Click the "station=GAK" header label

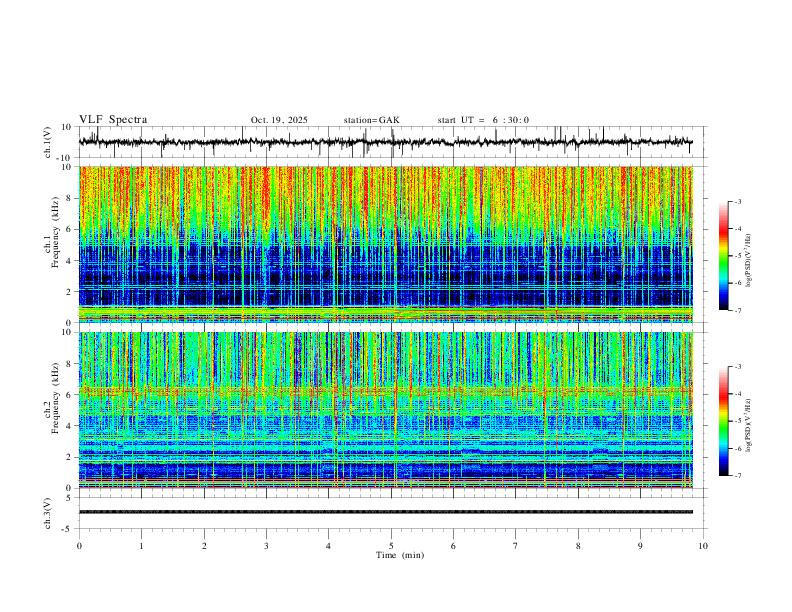tap(371, 120)
